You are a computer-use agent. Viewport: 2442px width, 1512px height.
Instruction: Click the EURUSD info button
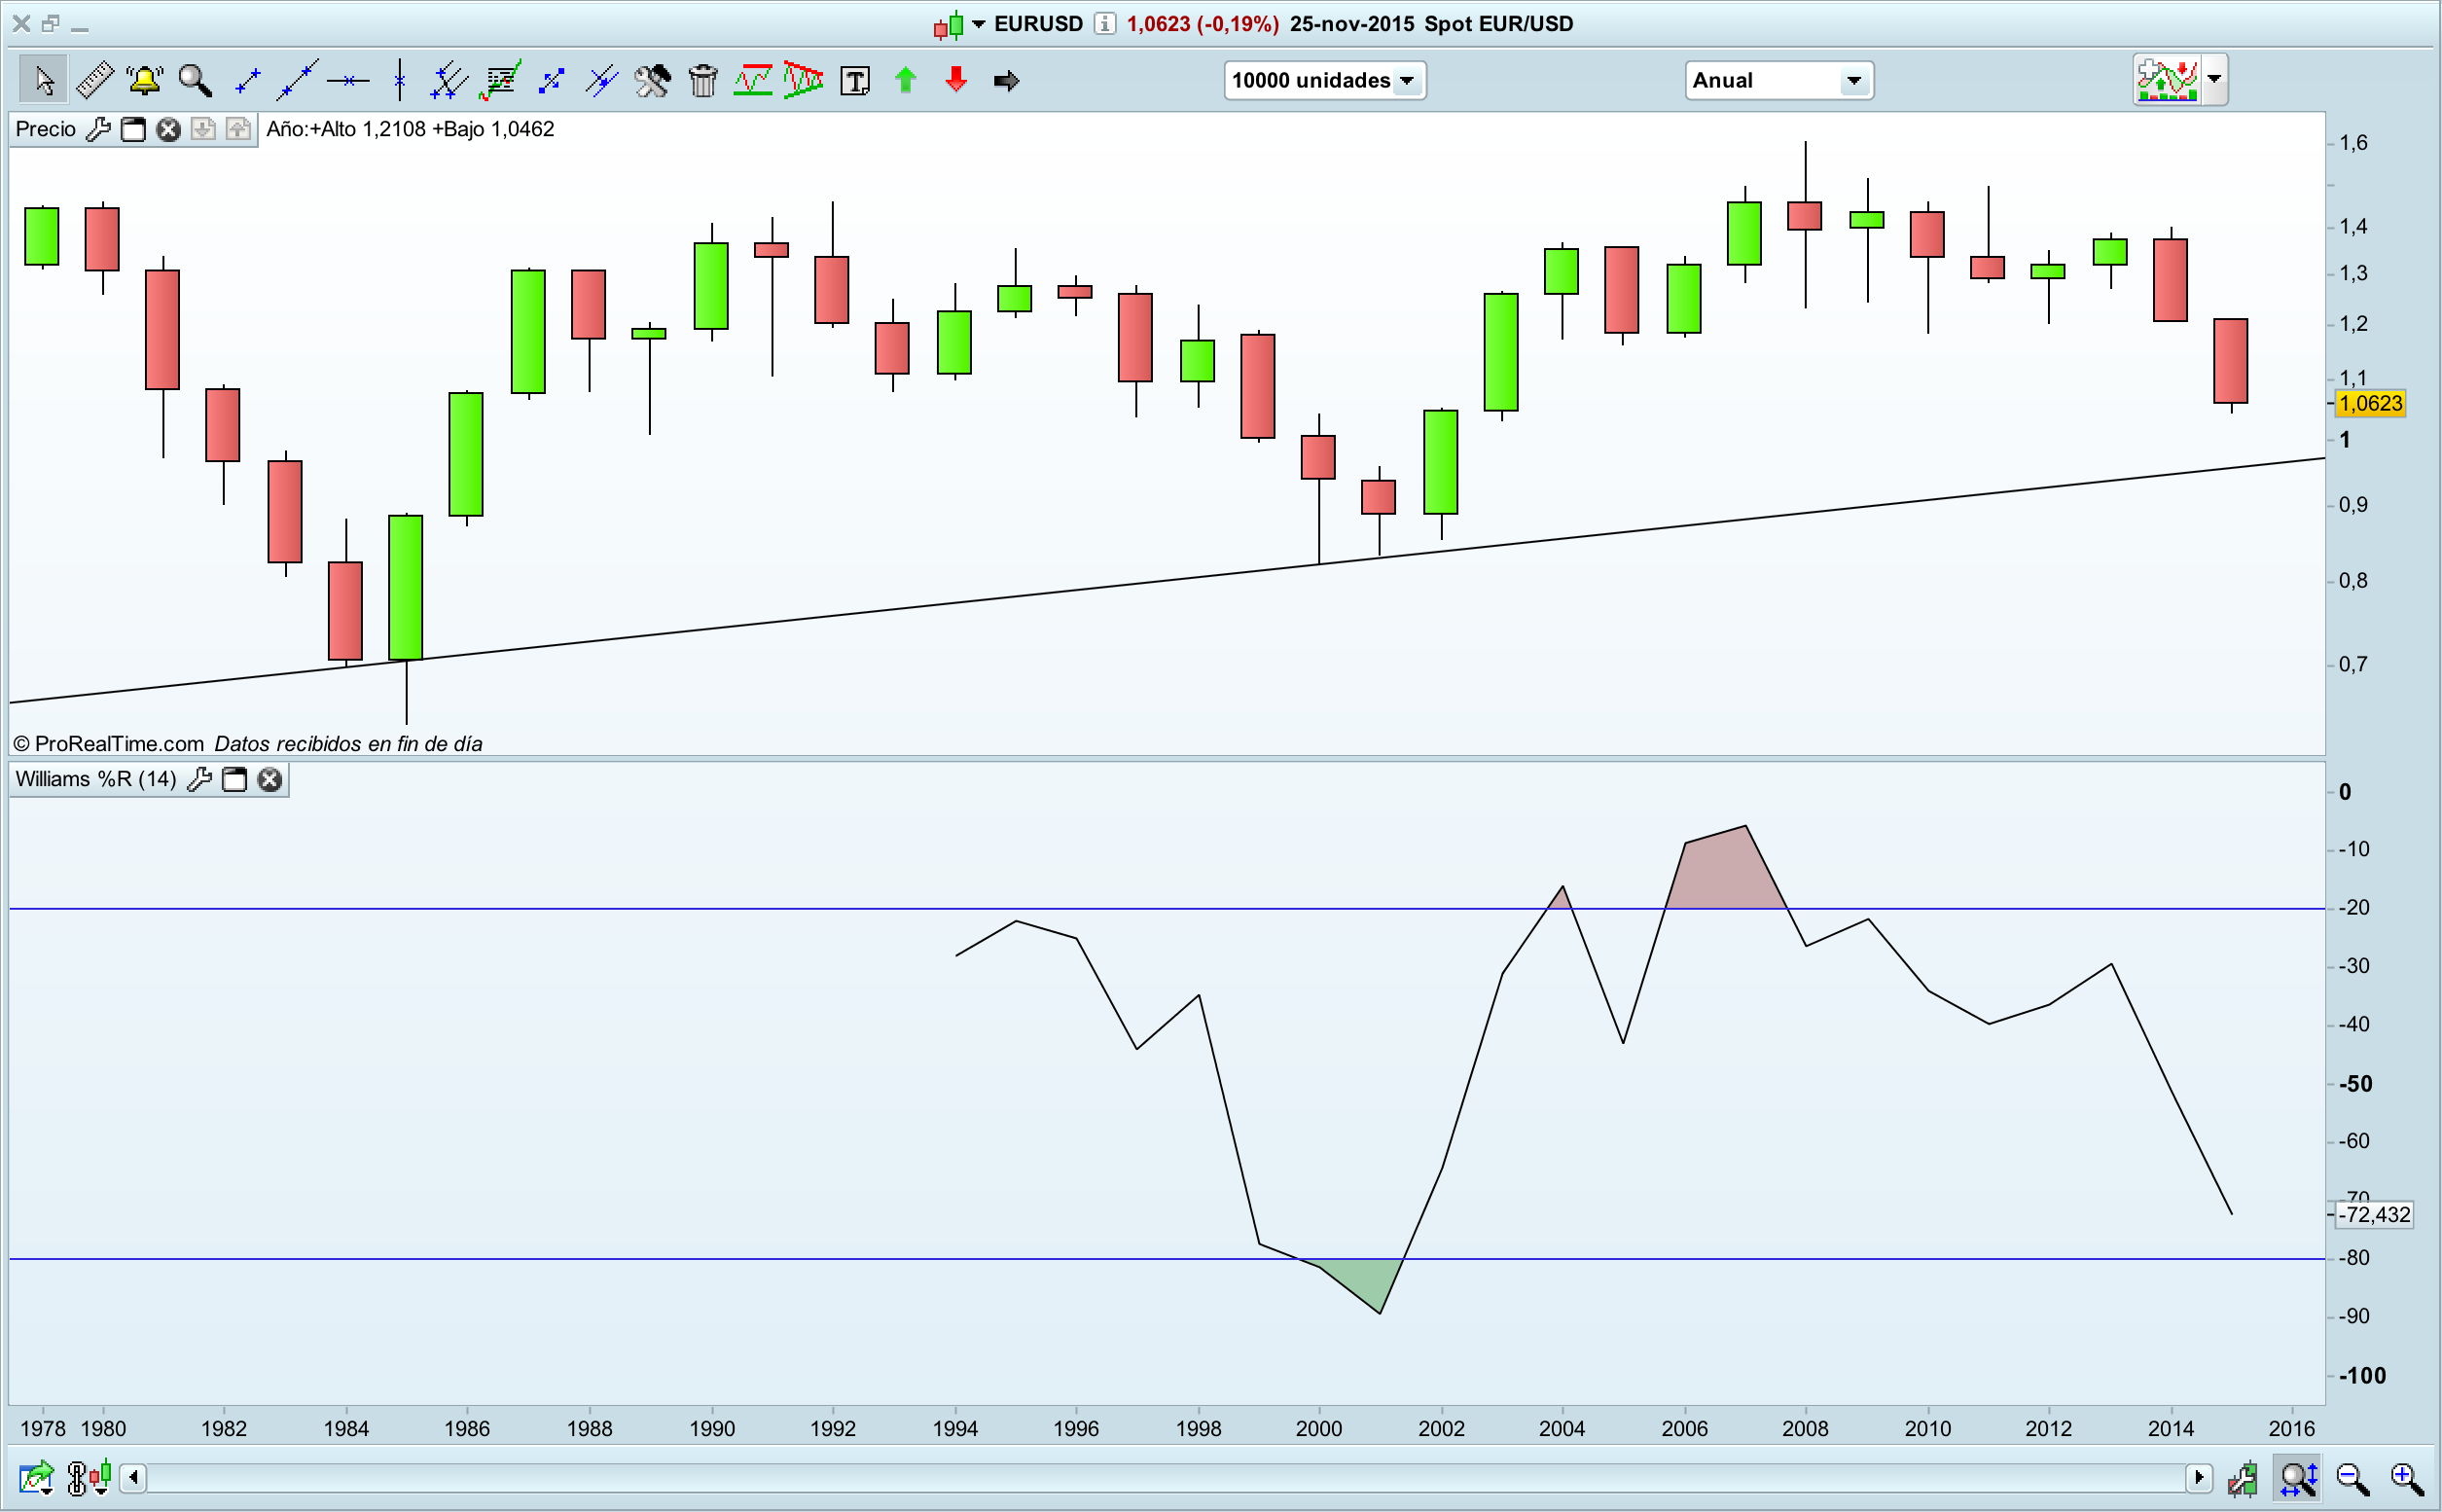coord(1104,24)
